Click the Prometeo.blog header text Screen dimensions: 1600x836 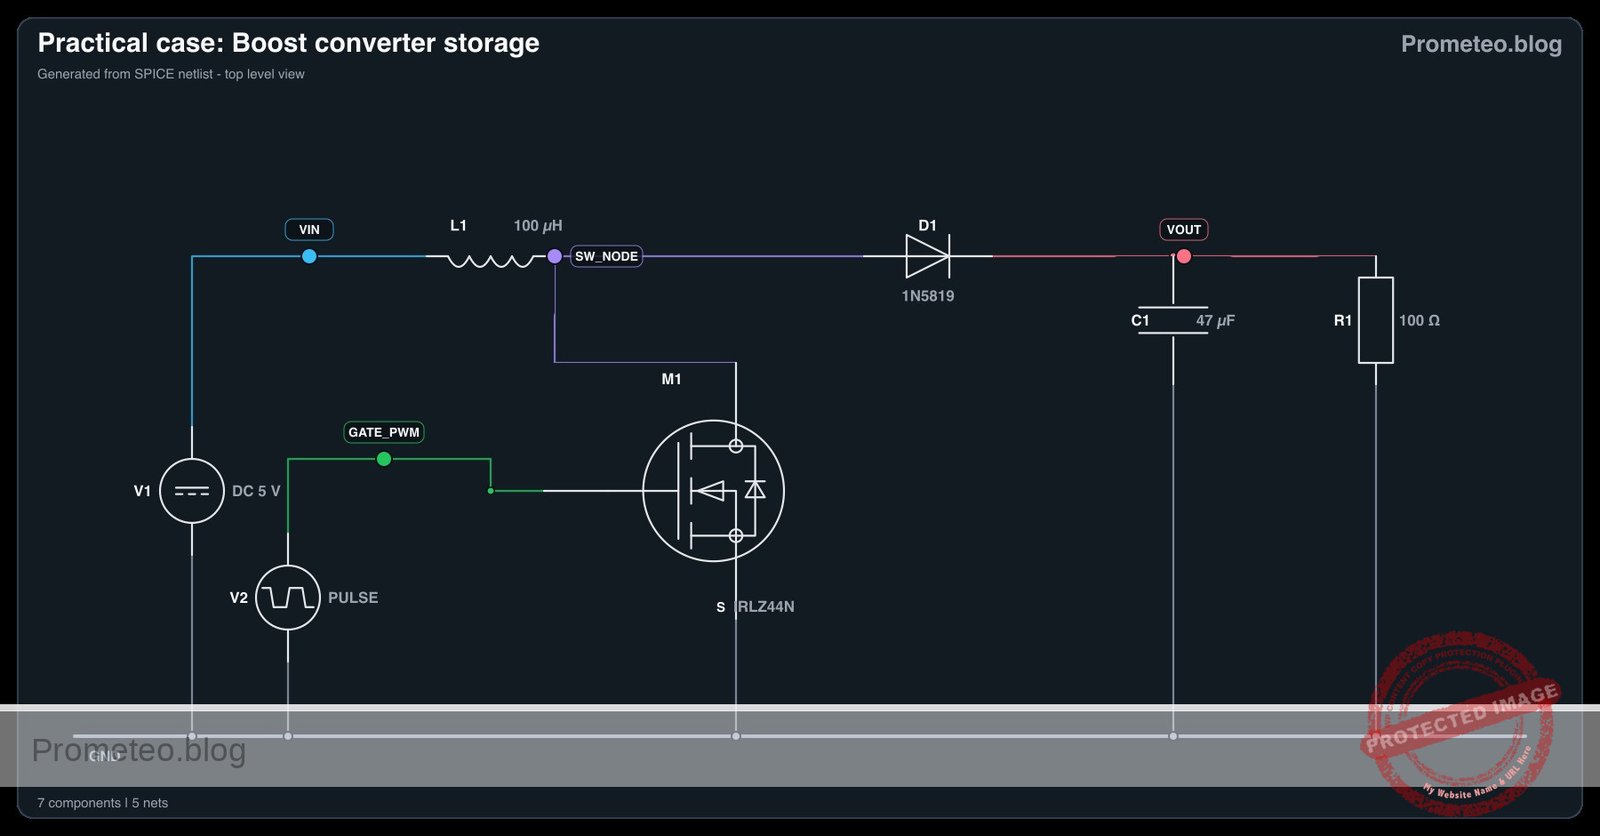1481,44
